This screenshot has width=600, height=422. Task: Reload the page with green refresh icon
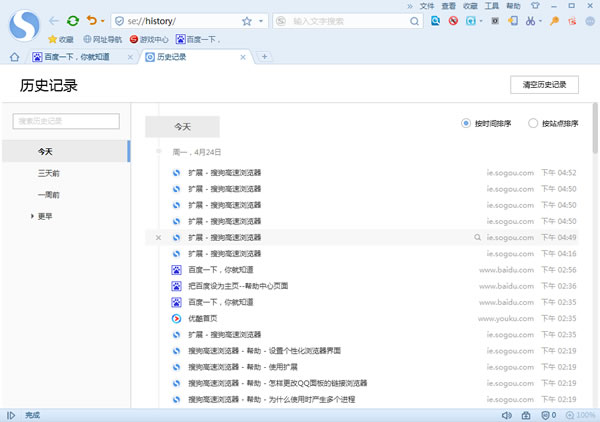(x=73, y=21)
